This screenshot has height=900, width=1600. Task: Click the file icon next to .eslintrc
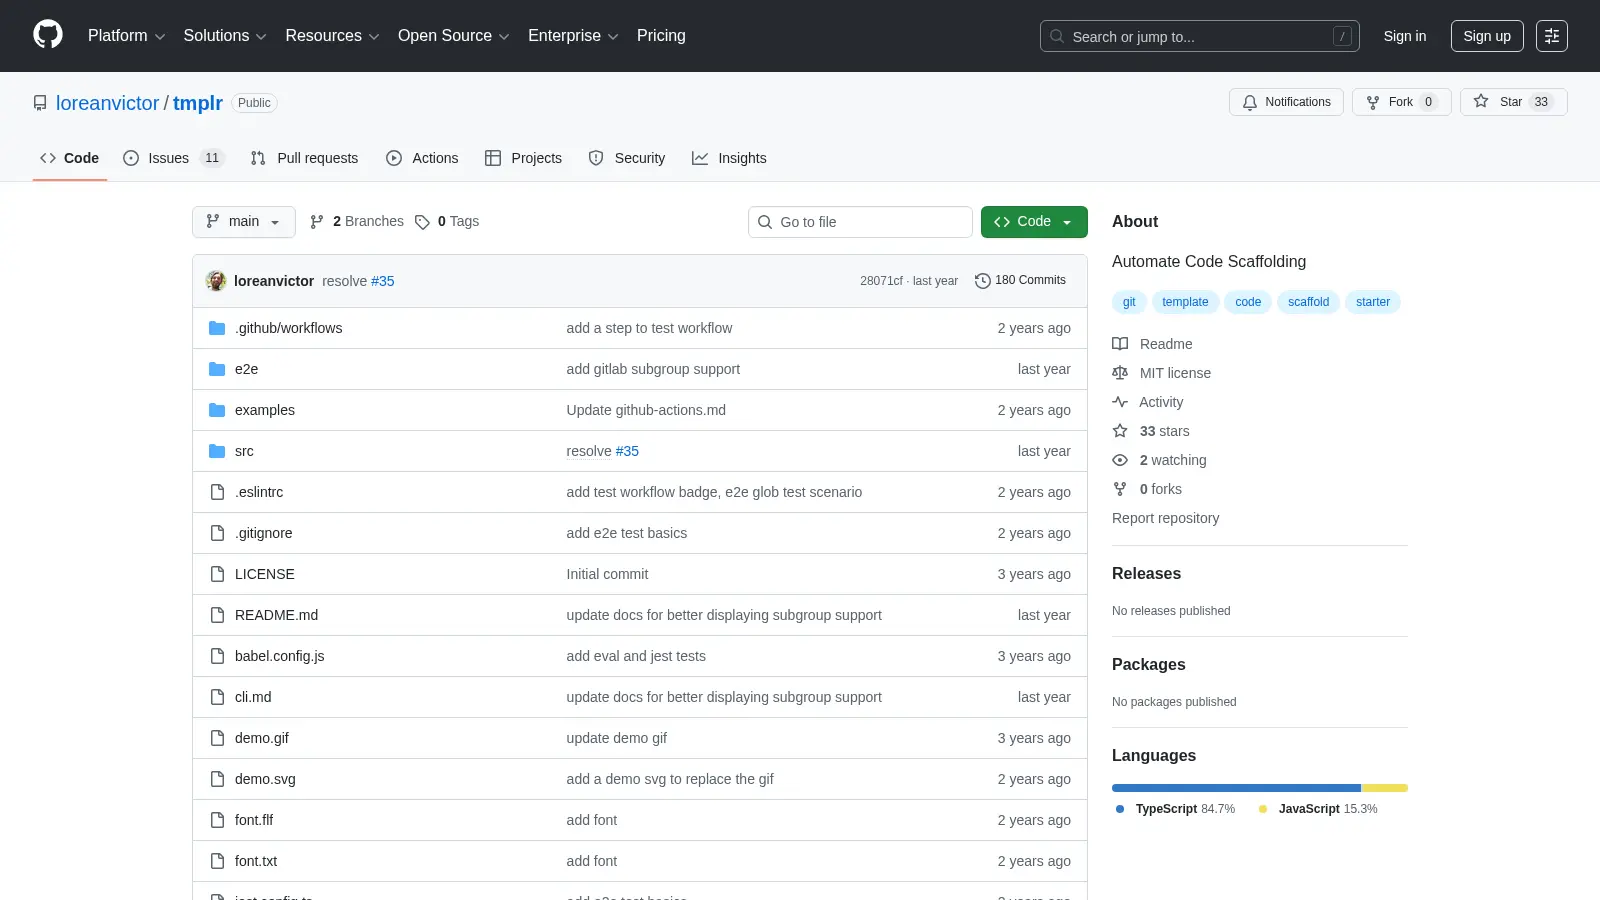(217, 492)
